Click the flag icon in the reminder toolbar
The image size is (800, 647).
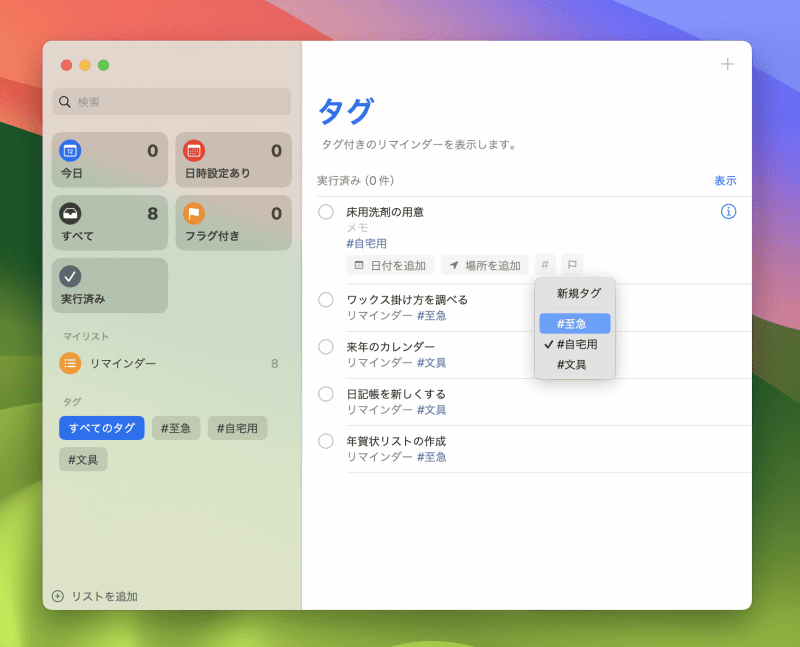(570, 264)
